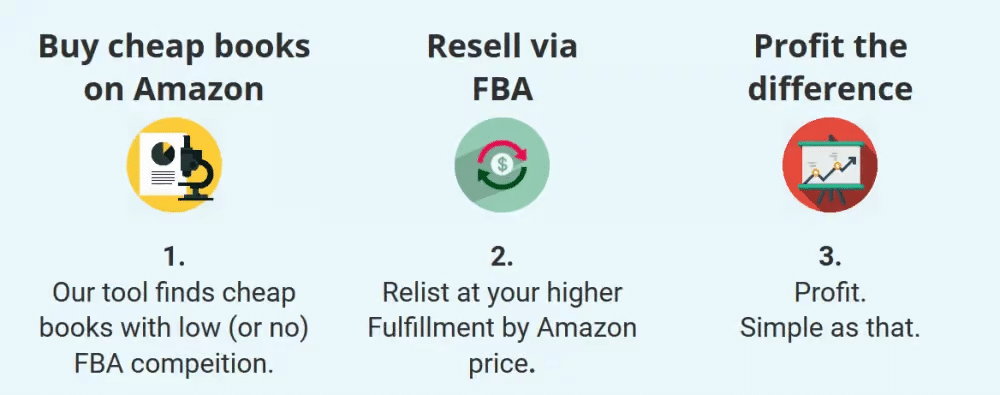Click 'Our tool finds cheap books' description
This screenshot has width=1000, height=395.
coord(174,310)
